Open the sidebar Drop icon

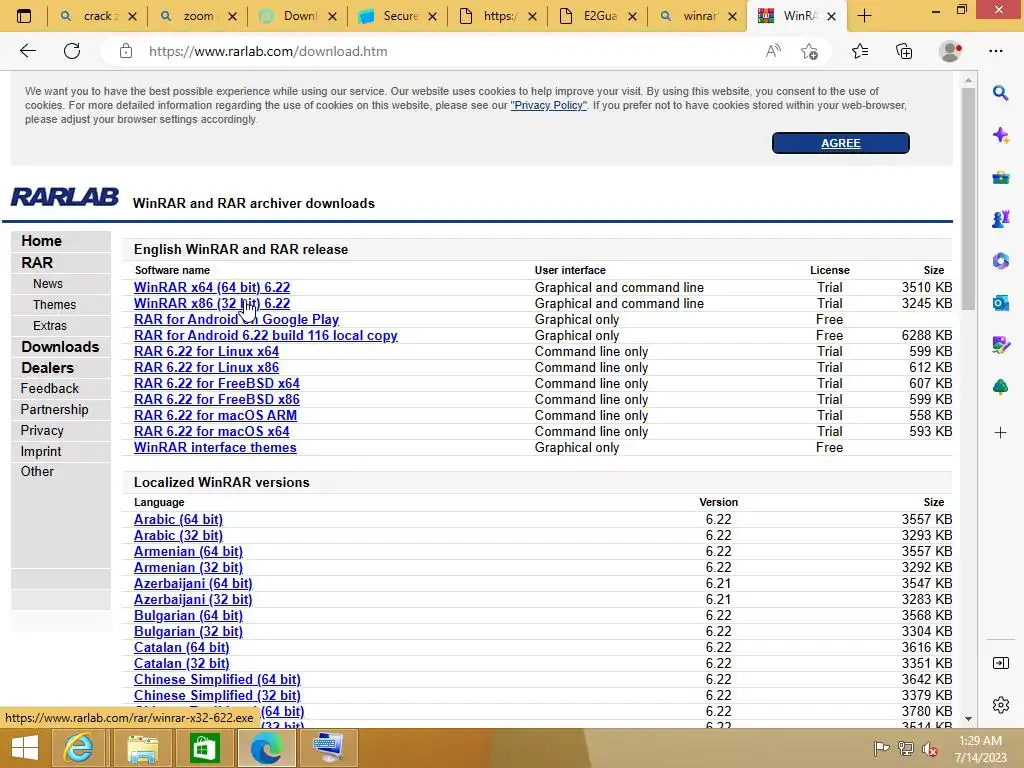click(1000, 344)
